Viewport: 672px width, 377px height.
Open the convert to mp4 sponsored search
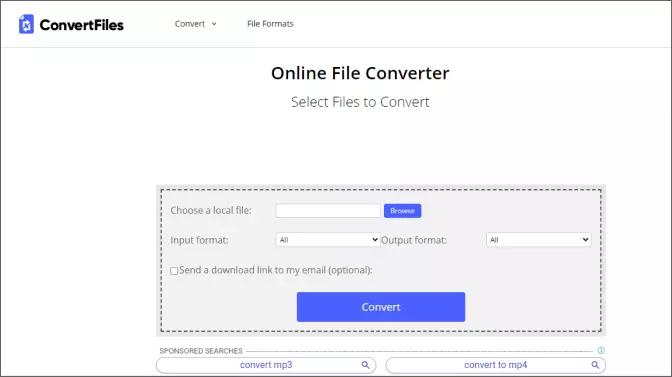coord(495,365)
